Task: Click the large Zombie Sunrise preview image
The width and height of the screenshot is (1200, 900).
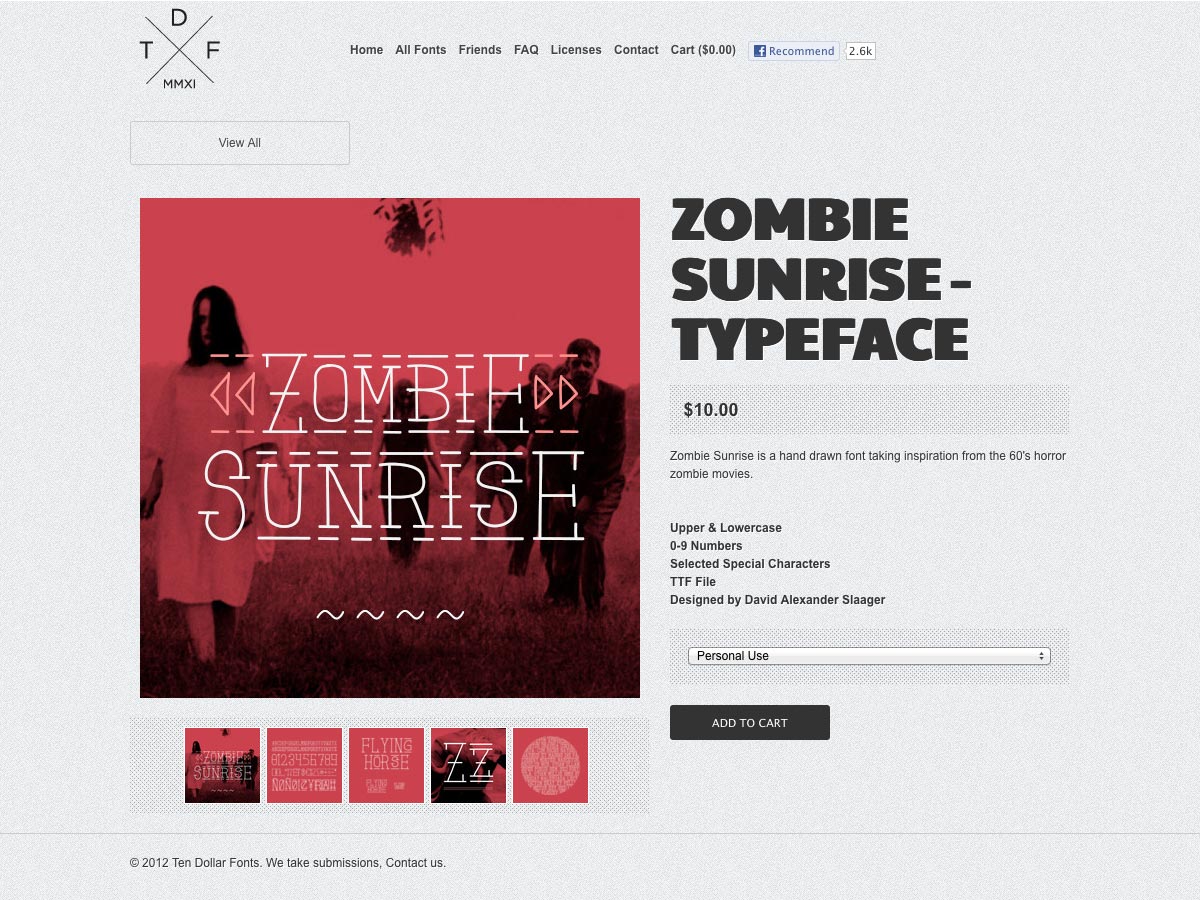Action: [x=390, y=448]
